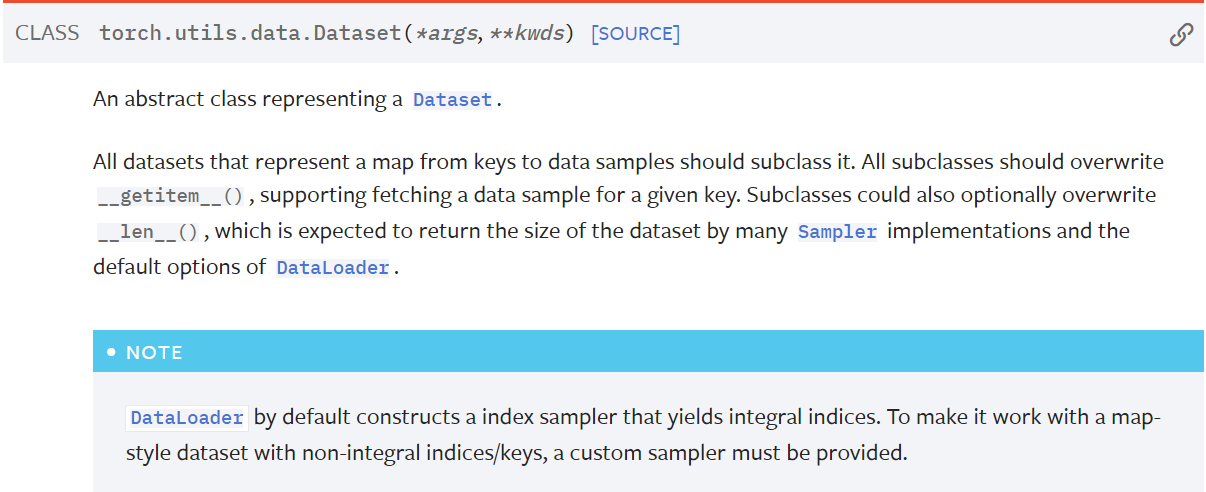Click the CLASS label
This screenshot has width=1206, height=492.
point(47,33)
